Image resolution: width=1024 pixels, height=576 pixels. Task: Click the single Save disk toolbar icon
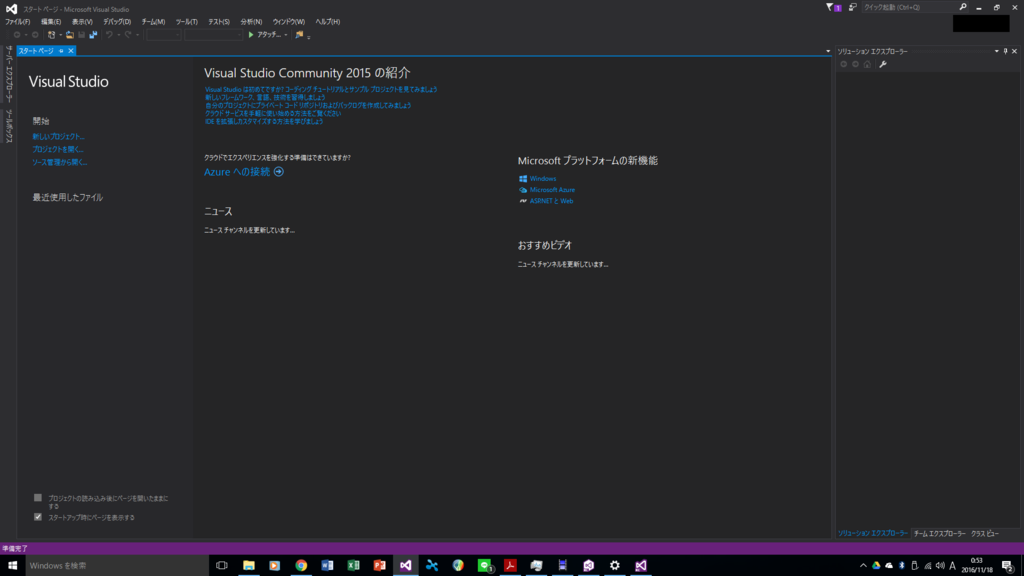click(82, 35)
